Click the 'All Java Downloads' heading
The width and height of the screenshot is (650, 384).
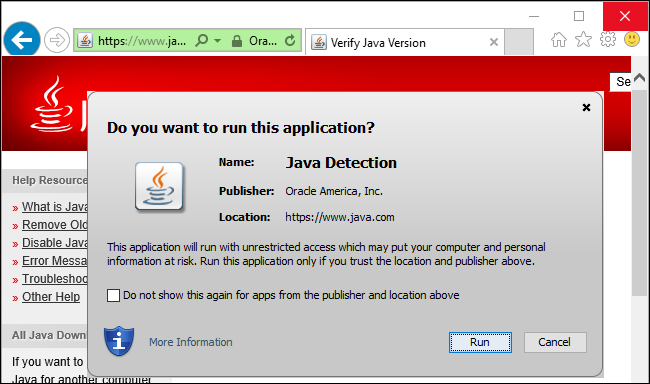49,335
